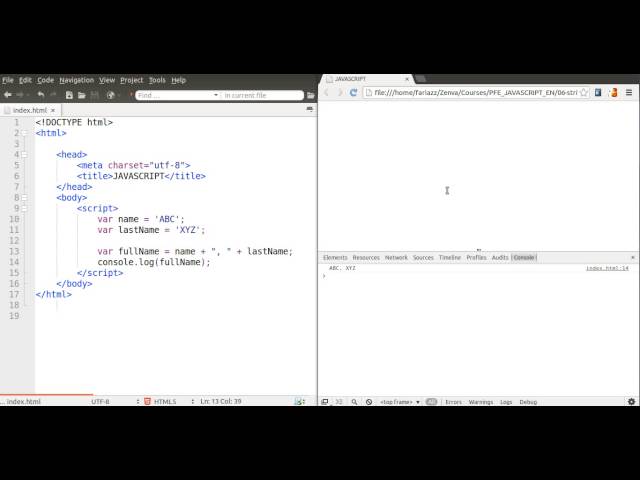Open the Help menu
The width and height of the screenshot is (640, 480).
tap(178, 80)
